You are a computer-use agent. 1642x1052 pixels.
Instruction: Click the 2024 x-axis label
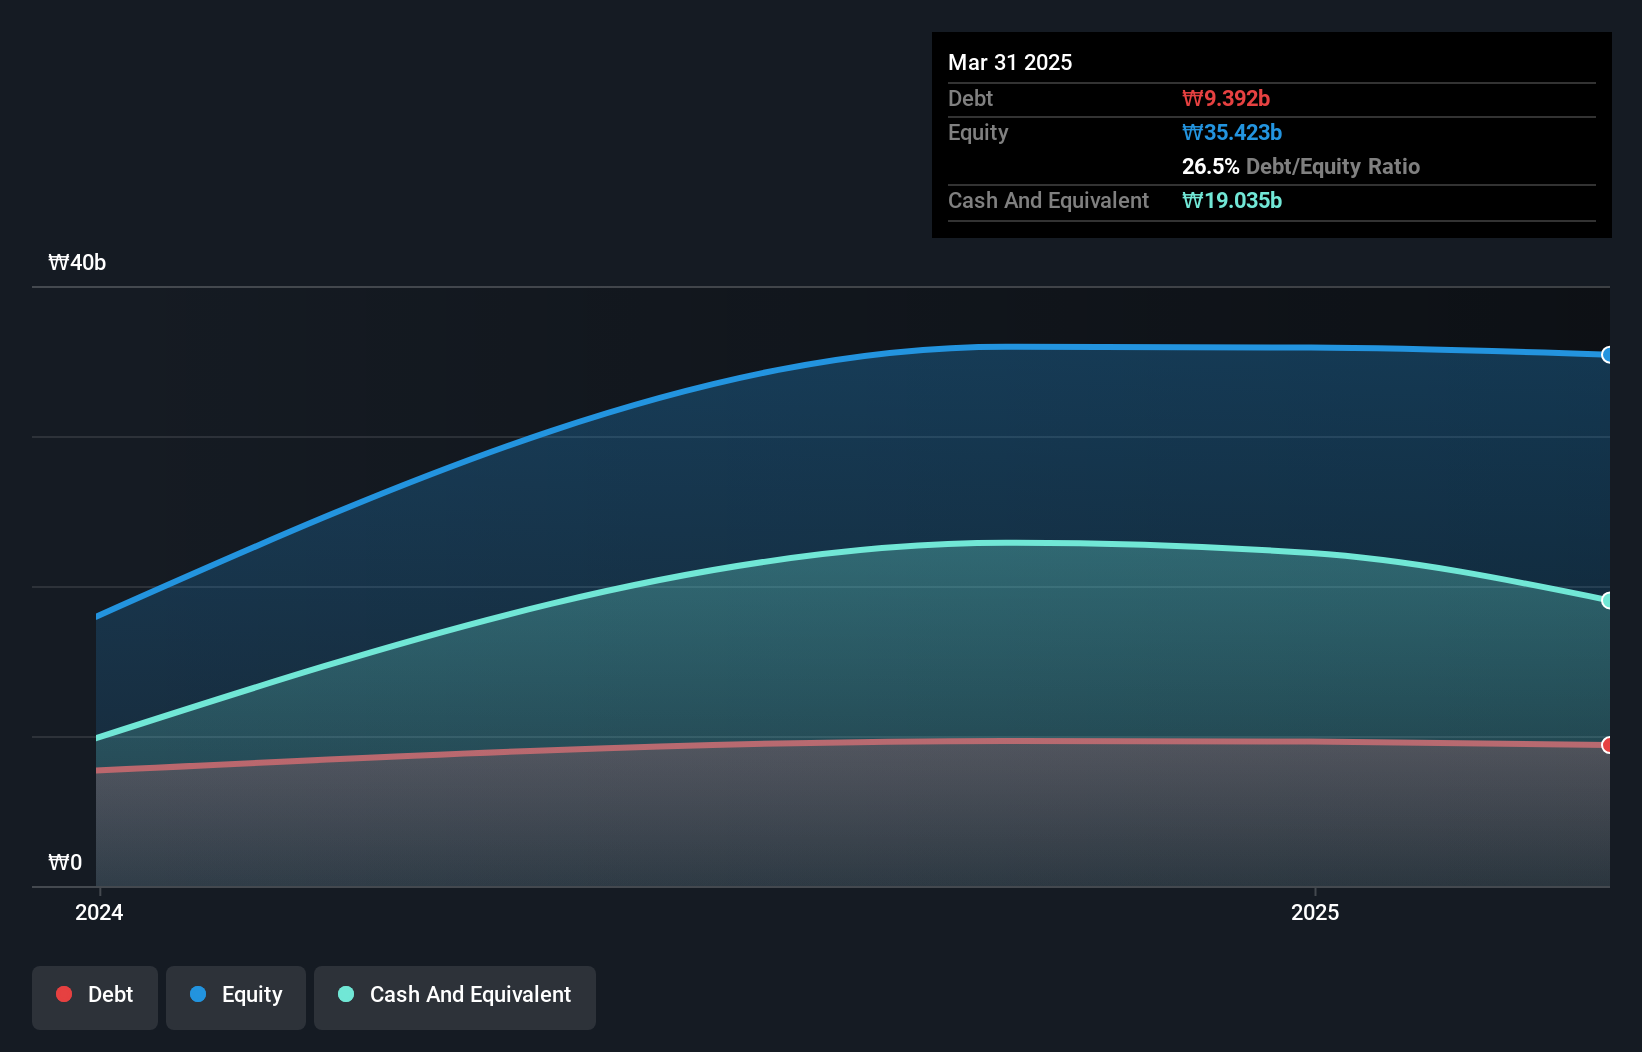tap(99, 912)
